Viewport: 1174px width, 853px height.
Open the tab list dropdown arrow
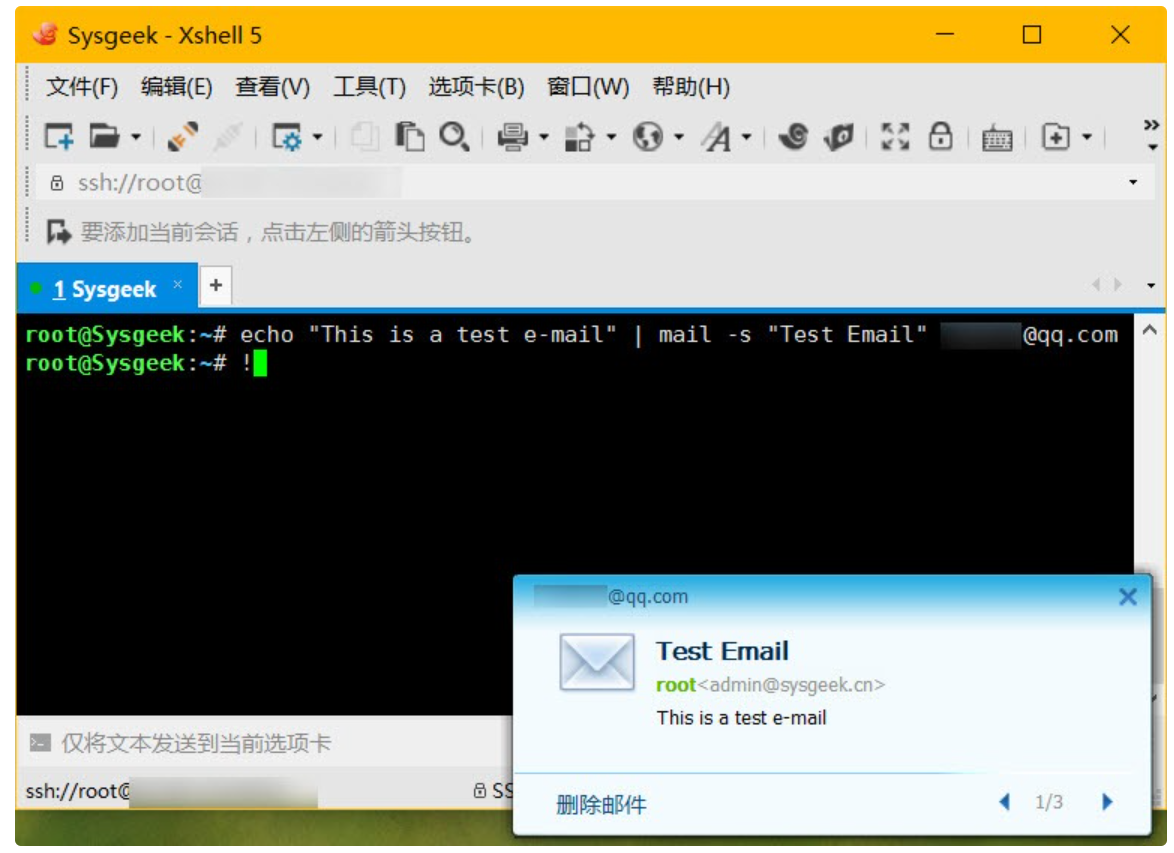pyautogui.click(x=1151, y=285)
